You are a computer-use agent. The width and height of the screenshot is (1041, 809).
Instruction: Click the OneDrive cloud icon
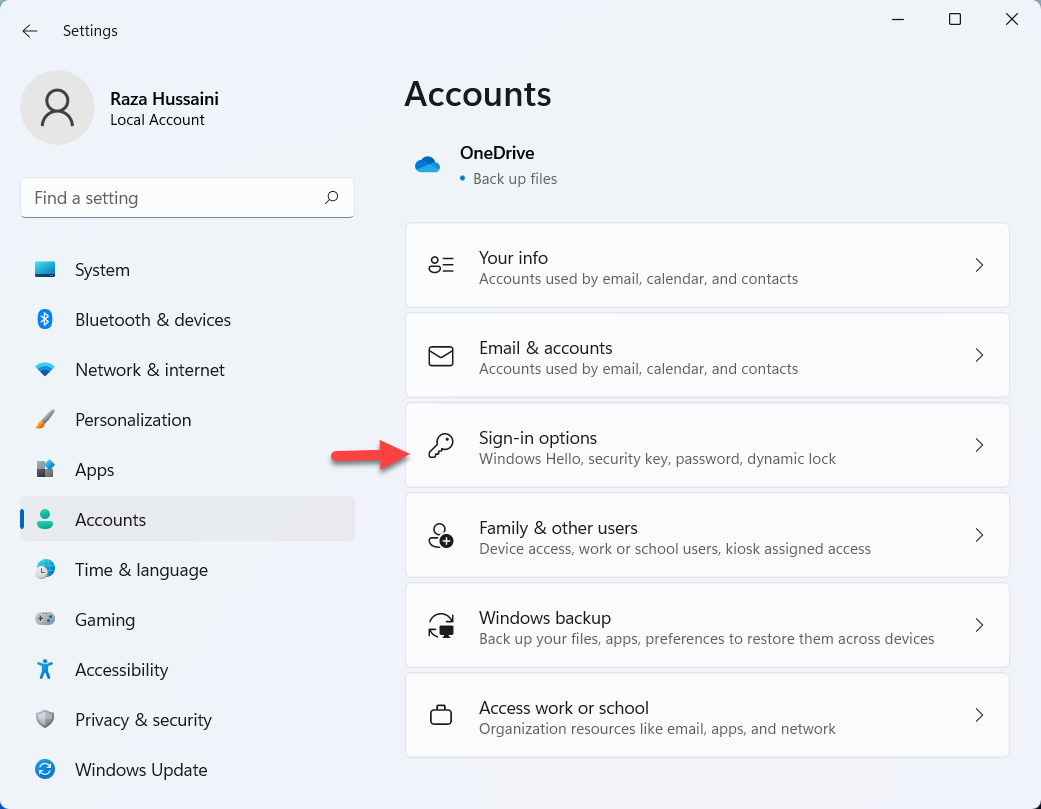click(x=428, y=165)
